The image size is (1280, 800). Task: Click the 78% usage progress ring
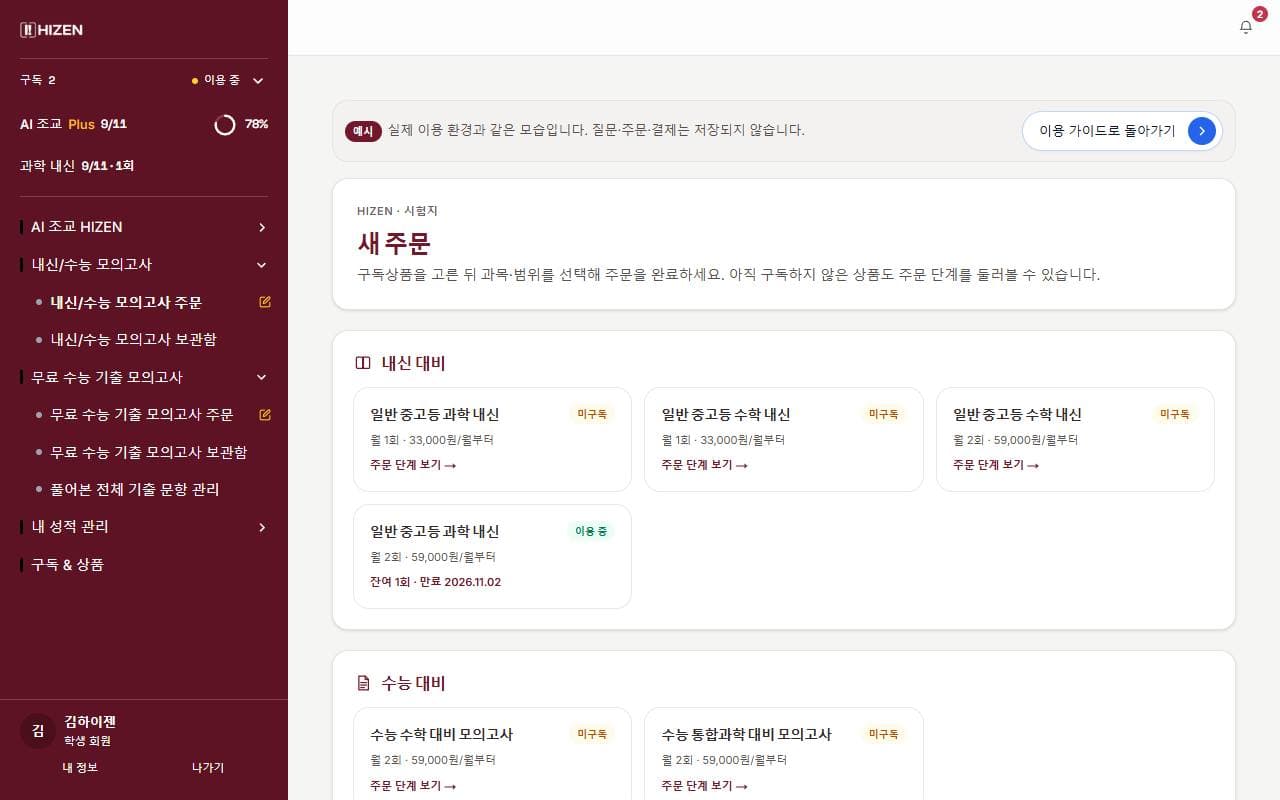pos(225,124)
